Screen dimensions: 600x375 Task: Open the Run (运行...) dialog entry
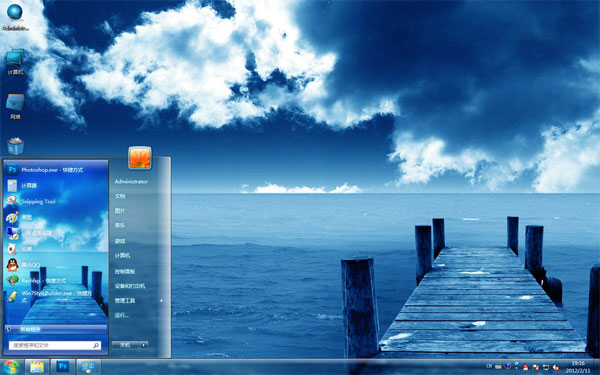click(x=122, y=316)
